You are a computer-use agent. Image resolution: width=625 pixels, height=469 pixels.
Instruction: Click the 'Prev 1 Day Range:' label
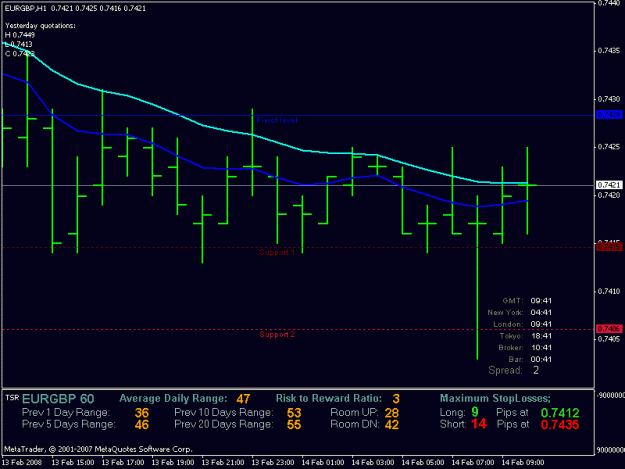coord(66,412)
